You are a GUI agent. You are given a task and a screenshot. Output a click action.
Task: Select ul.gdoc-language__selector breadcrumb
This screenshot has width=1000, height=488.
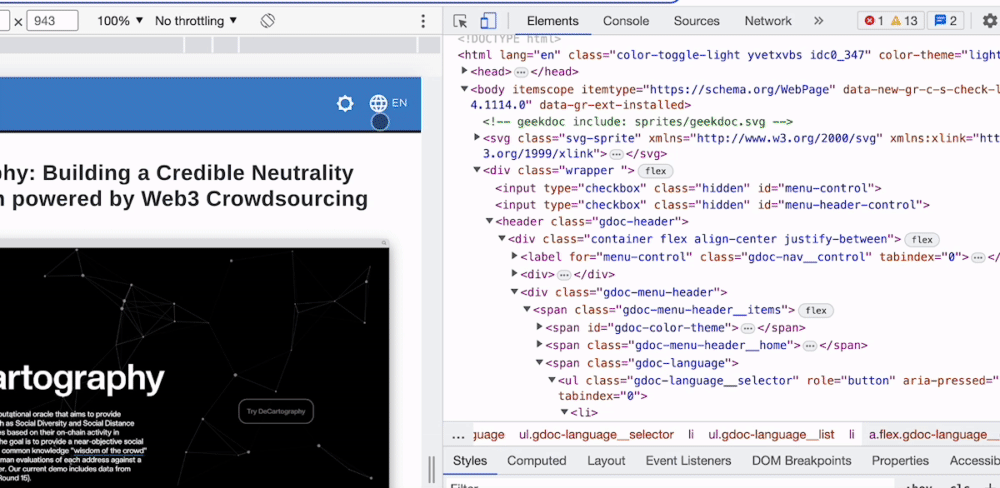[596, 435]
